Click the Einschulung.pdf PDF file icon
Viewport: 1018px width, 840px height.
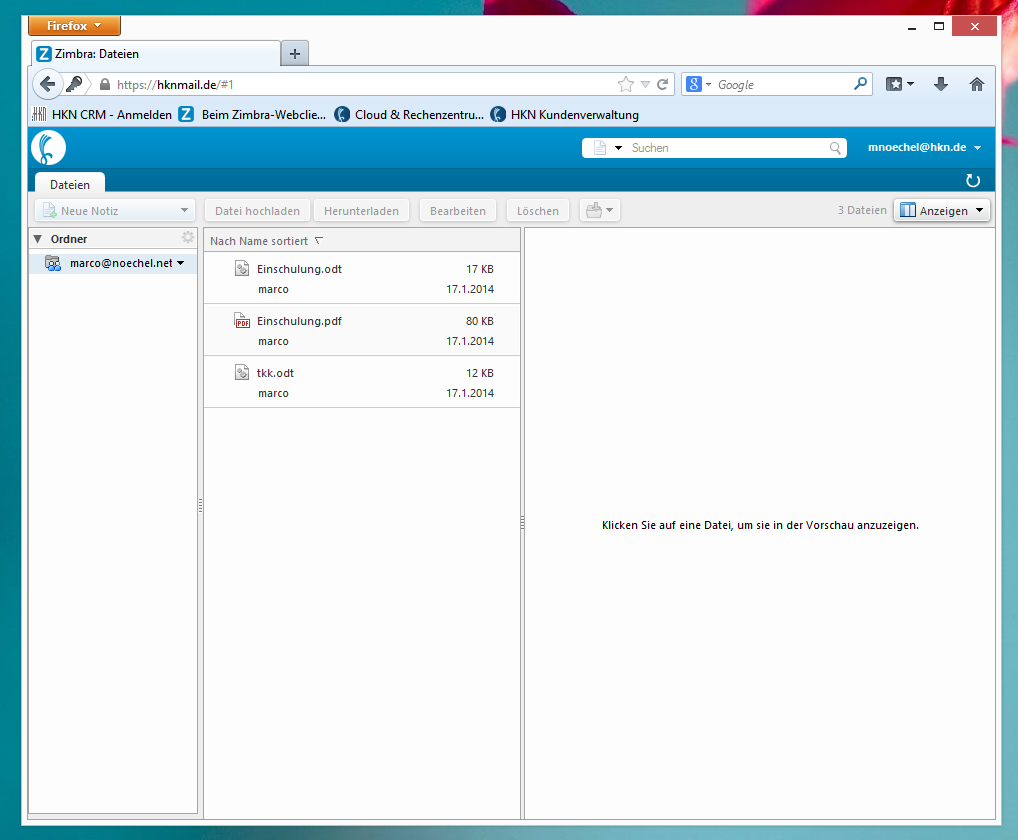(242, 321)
